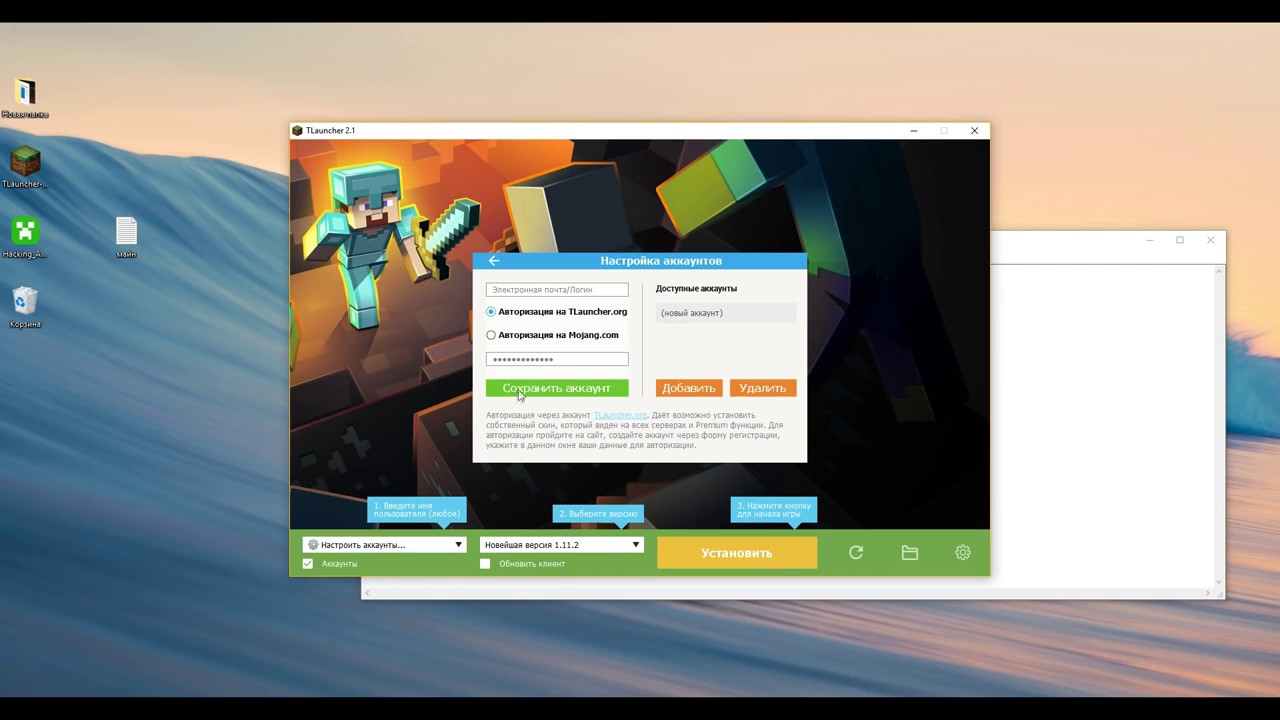Expand the Настроить аккаунты dropdown

[x=384, y=545]
